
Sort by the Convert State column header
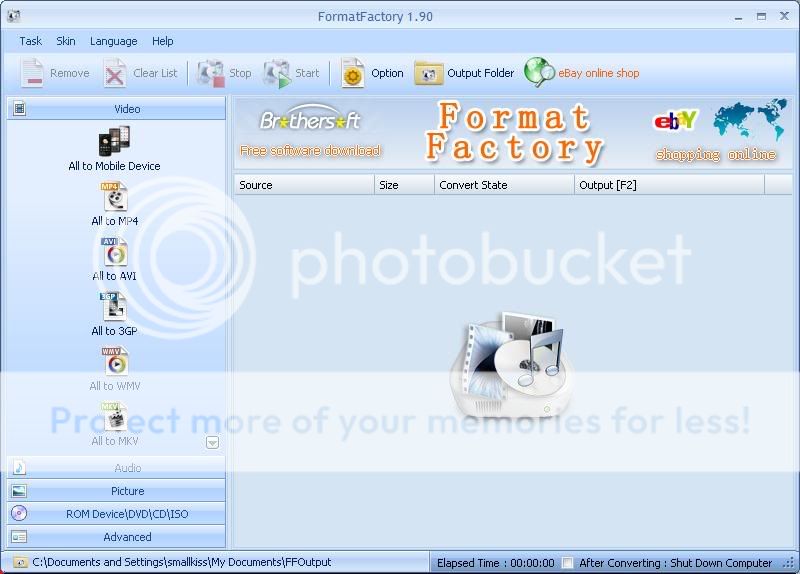[504, 185]
